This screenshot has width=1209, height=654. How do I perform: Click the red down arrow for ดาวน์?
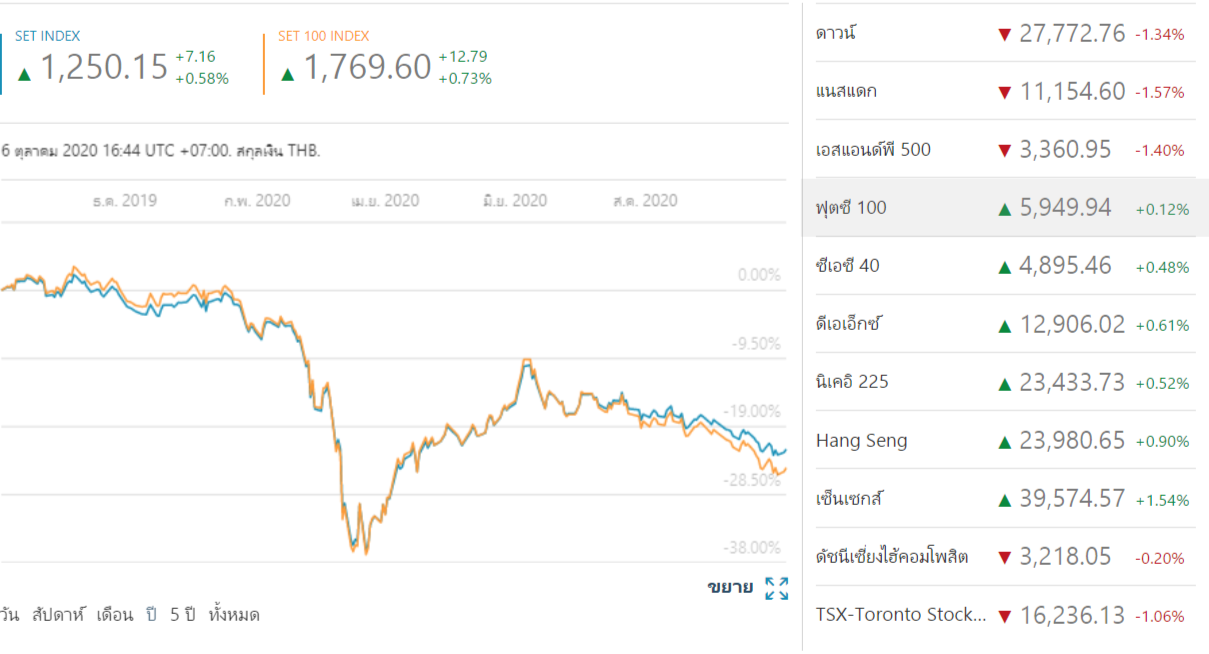[1004, 35]
